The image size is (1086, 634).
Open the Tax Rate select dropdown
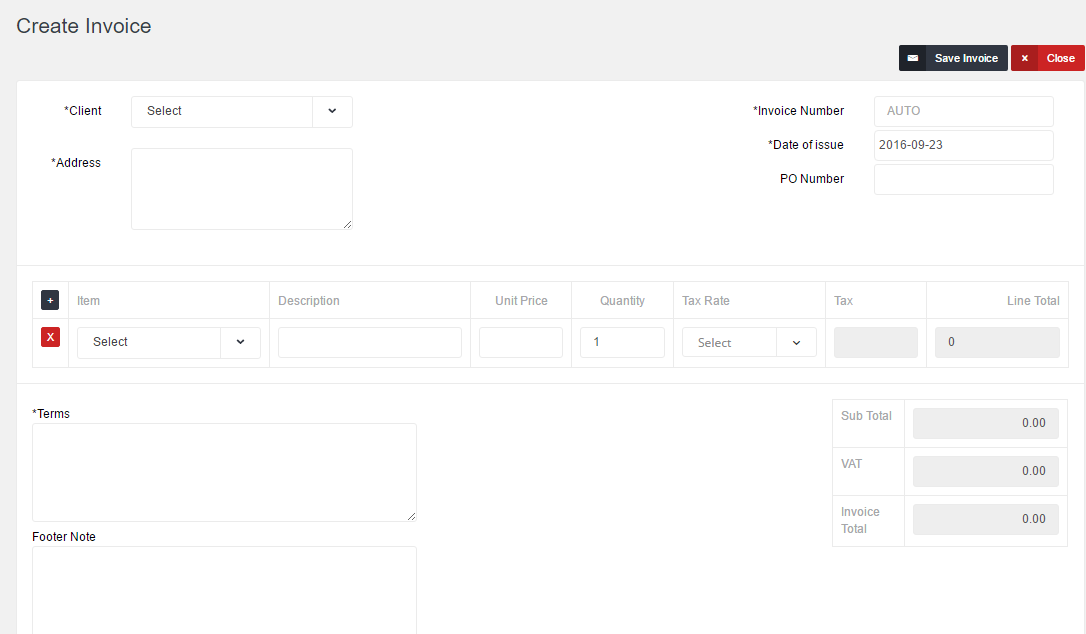point(796,342)
